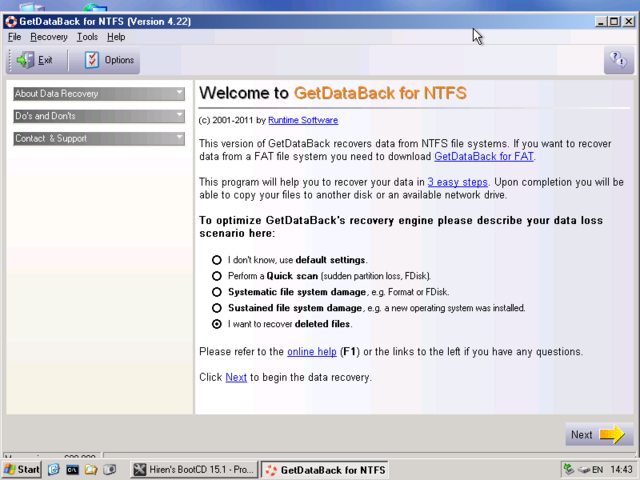Select Sustained file system damage option
Screen dimensions: 640x480
(x=217, y=308)
